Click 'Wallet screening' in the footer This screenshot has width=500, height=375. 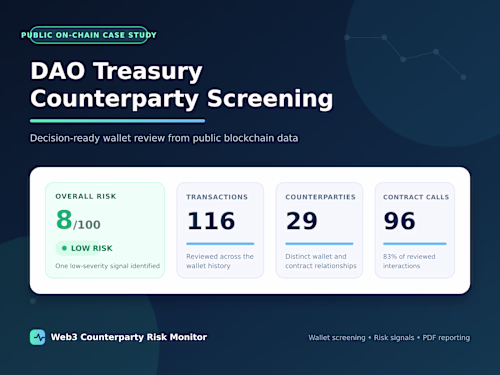click(337, 338)
